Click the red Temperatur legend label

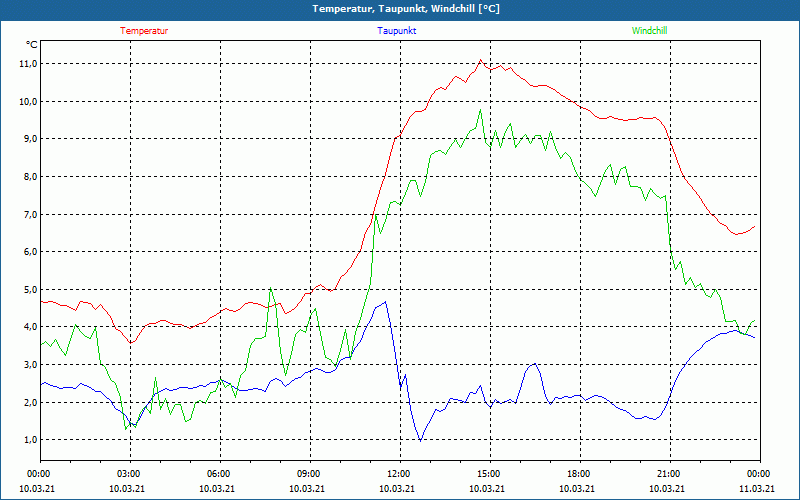[x=144, y=31]
